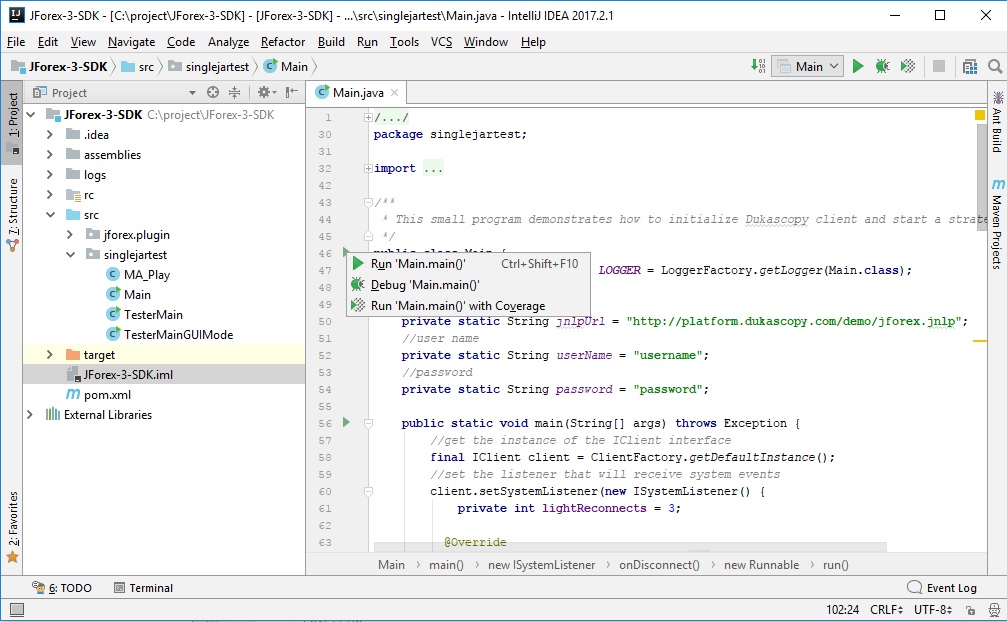Select Debug 'Main.main()' from popup
1007x622 pixels.
(468, 285)
